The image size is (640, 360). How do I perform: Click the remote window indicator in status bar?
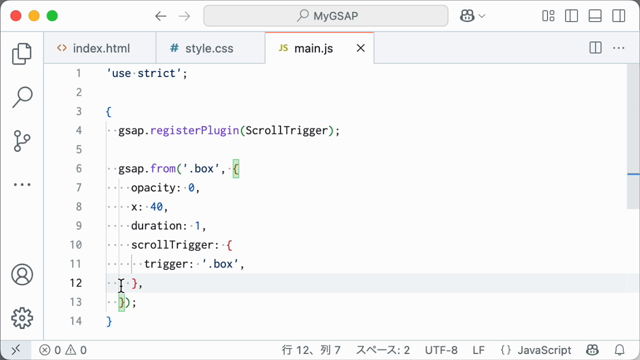(x=16, y=350)
